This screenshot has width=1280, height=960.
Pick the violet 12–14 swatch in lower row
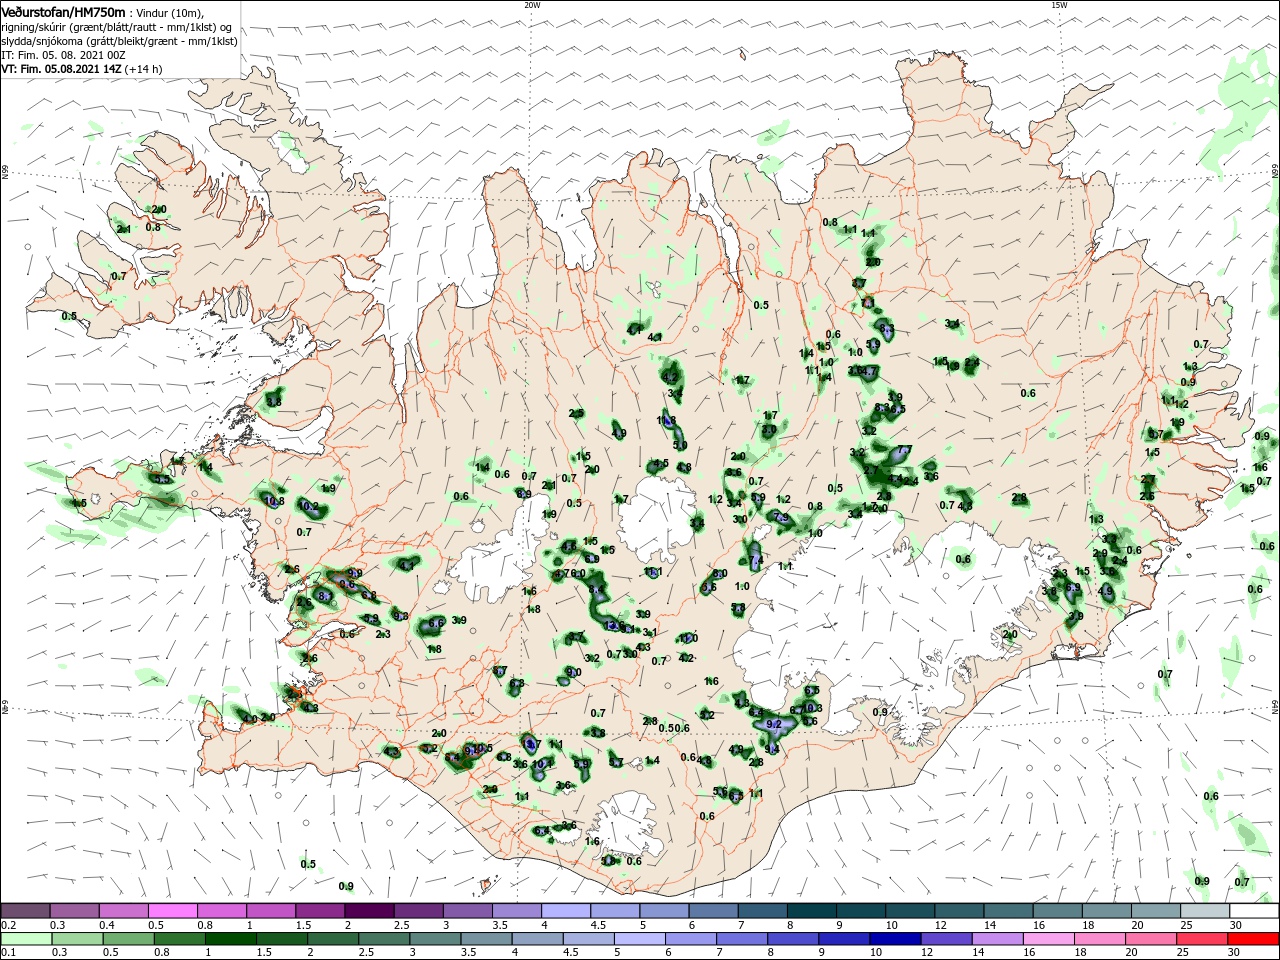[946, 939]
